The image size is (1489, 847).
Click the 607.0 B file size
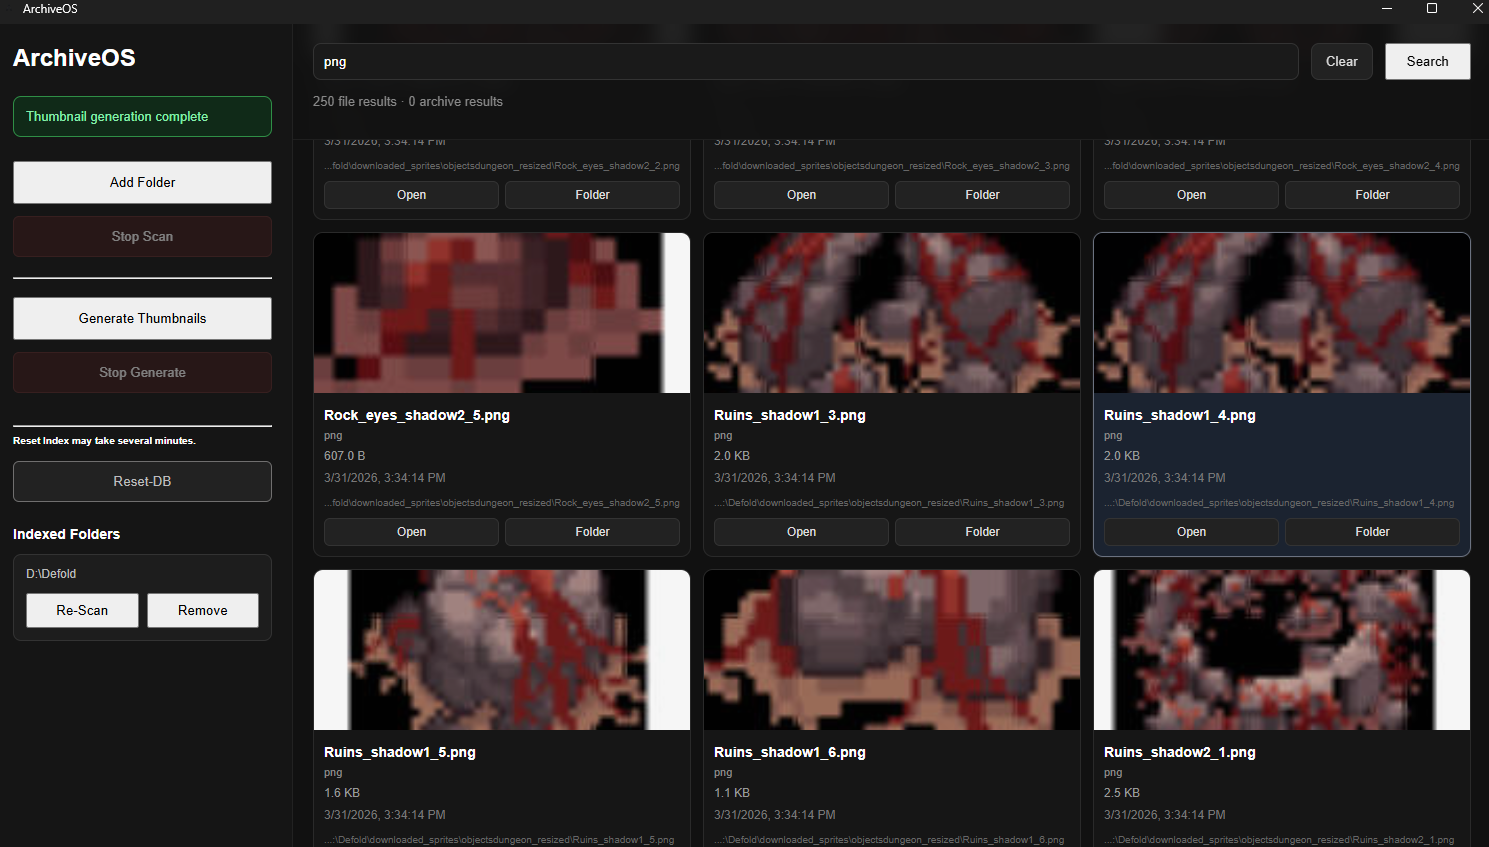click(x=345, y=456)
